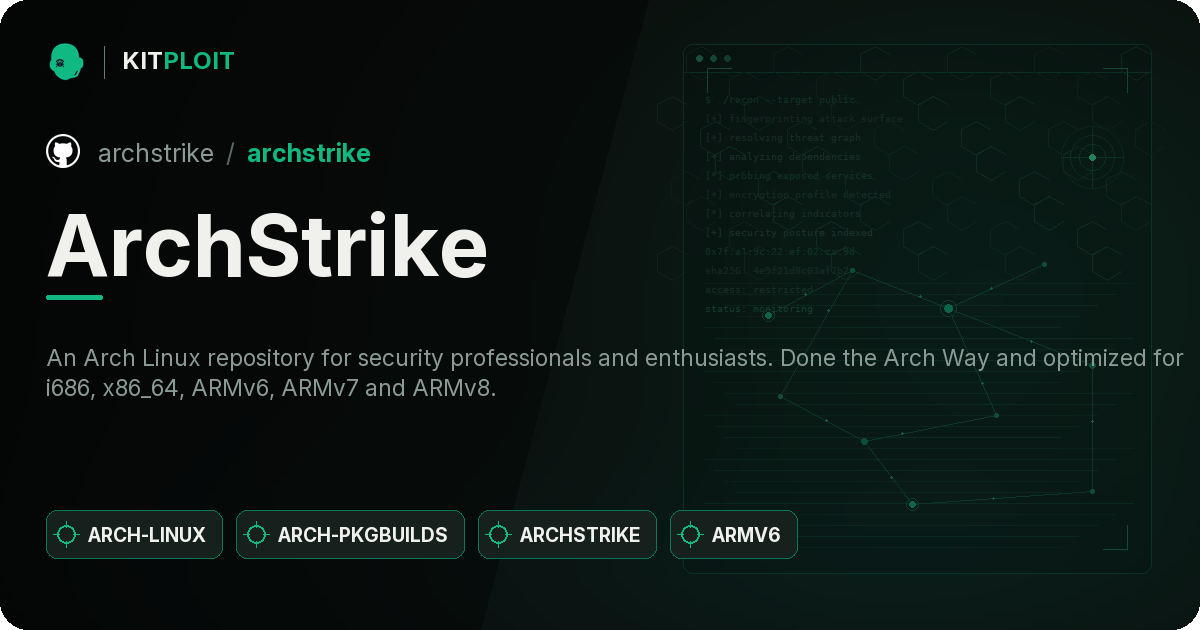Click crosshair icon in ARCHSTRIKE tag
Image resolution: width=1200 pixels, height=630 pixels.
click(x=499, y=535)
